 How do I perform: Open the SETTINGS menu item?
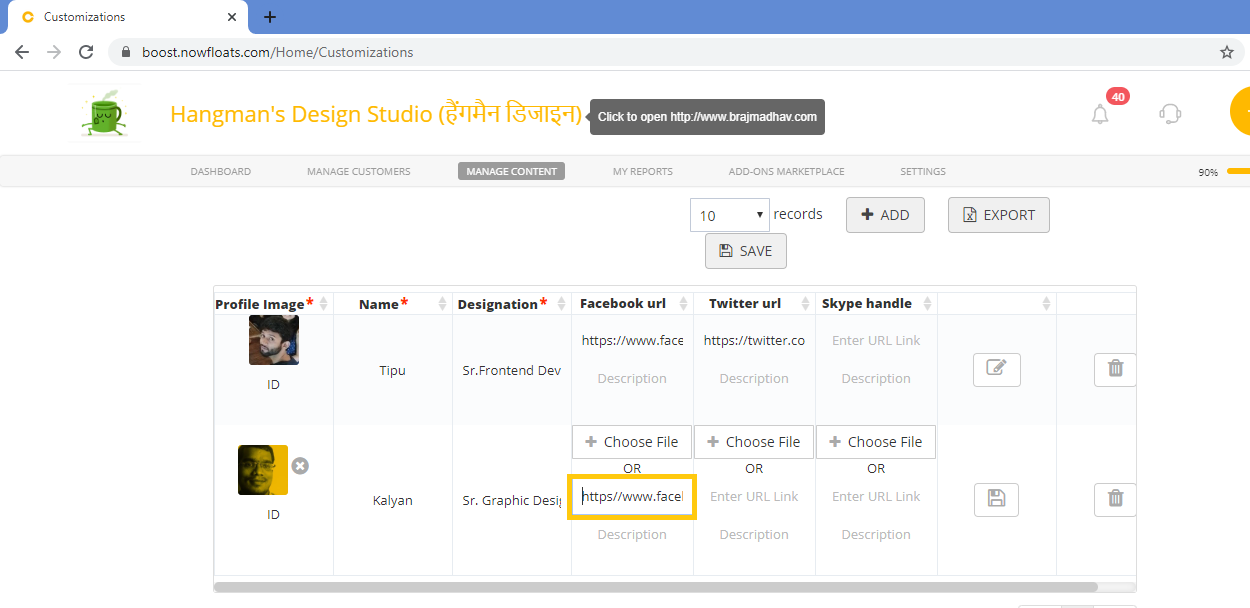click(923, 171)
